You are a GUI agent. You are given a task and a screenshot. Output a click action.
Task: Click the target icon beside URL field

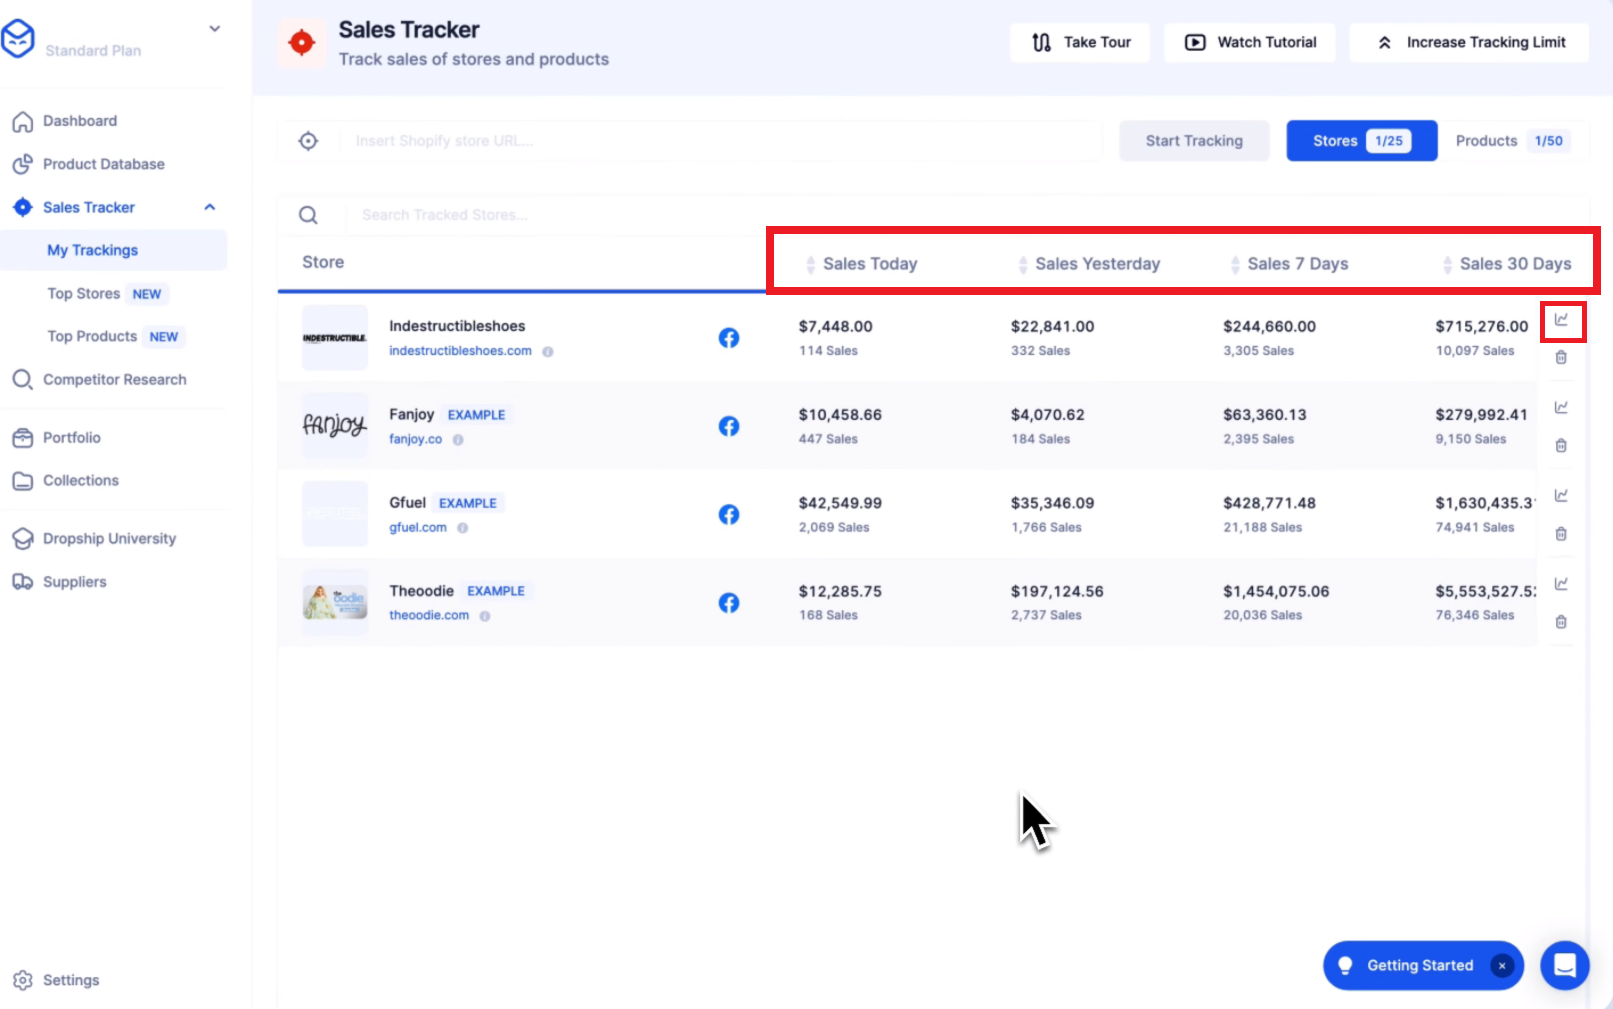[x=309, y=141]
